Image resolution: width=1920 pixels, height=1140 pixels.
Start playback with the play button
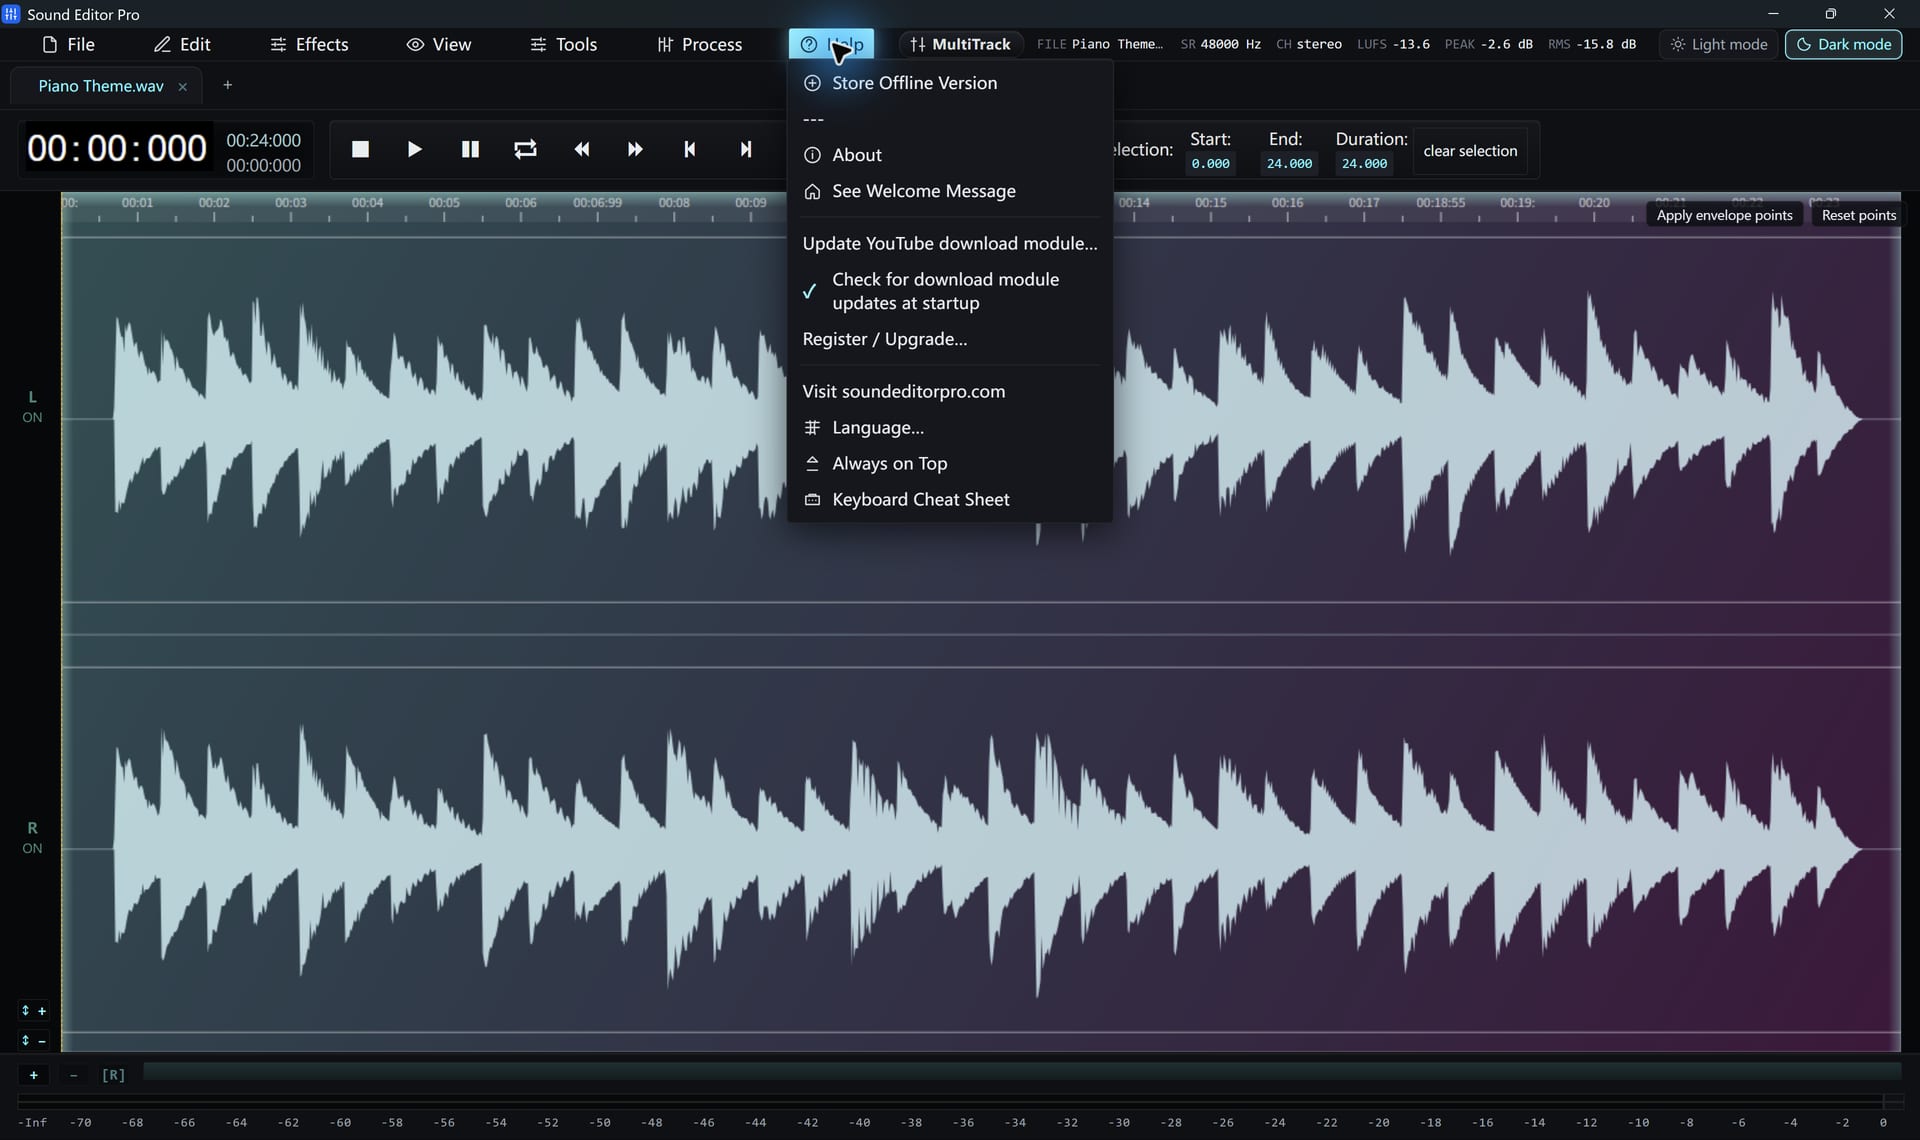click(414, 149)
